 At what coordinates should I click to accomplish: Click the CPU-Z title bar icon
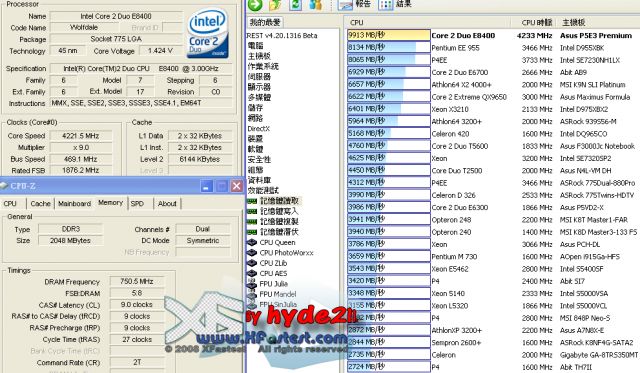[4, 186]
